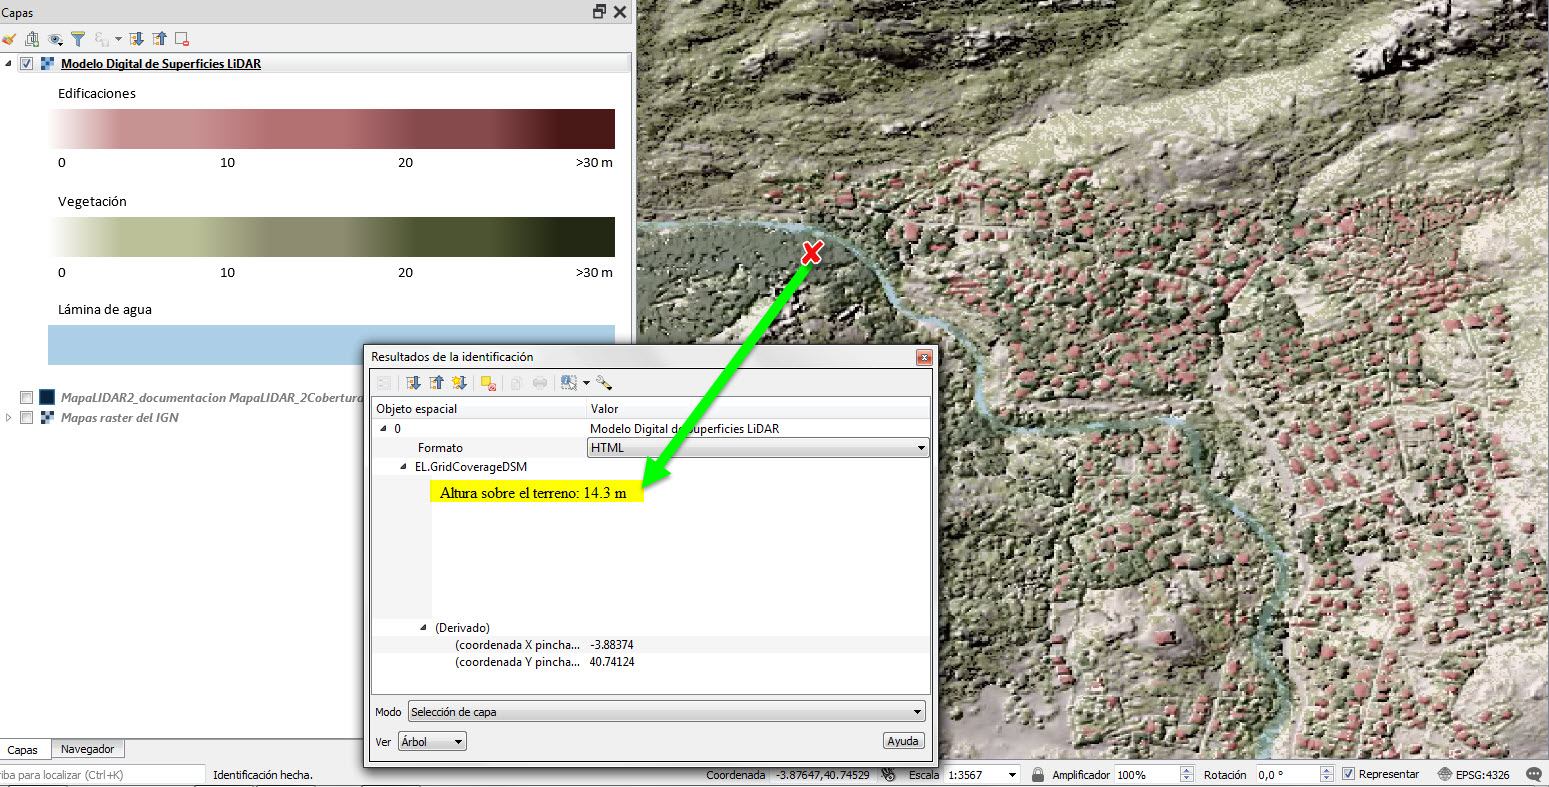Filter the legend by map content
Screen dimensions: 1549x787
77,38
